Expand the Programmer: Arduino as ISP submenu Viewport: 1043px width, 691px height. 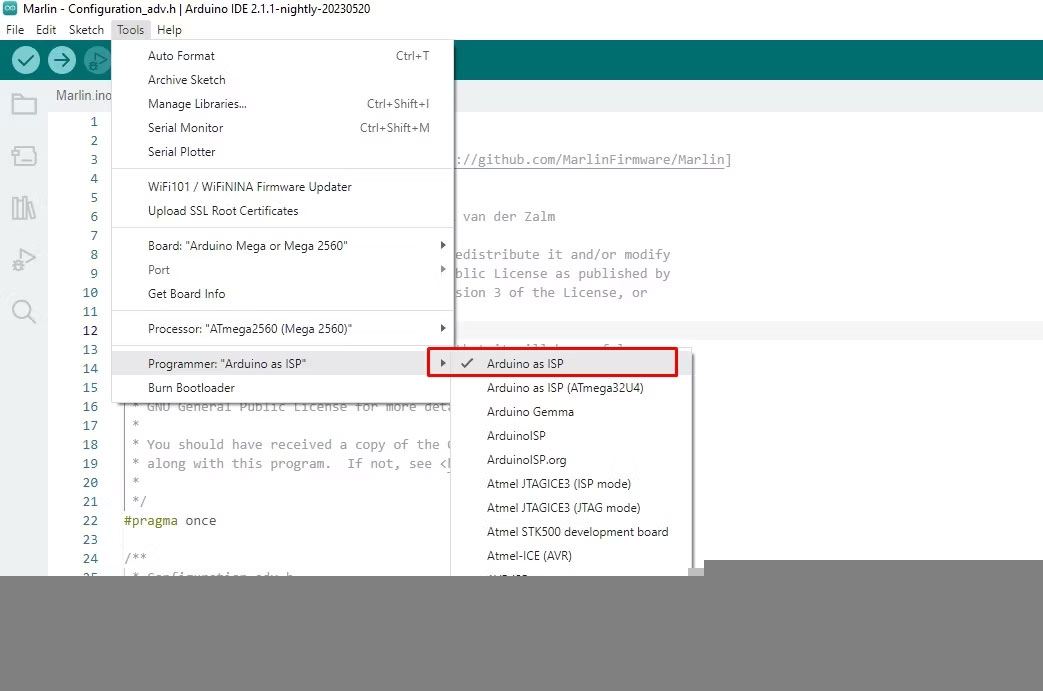283,364
